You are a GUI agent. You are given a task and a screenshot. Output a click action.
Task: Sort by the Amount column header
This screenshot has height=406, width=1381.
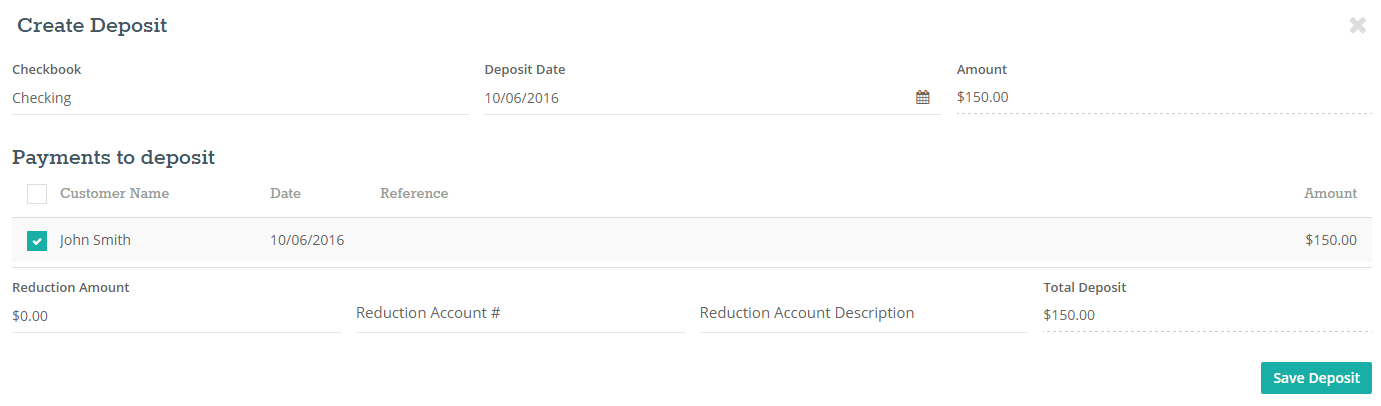point(1330,193)
